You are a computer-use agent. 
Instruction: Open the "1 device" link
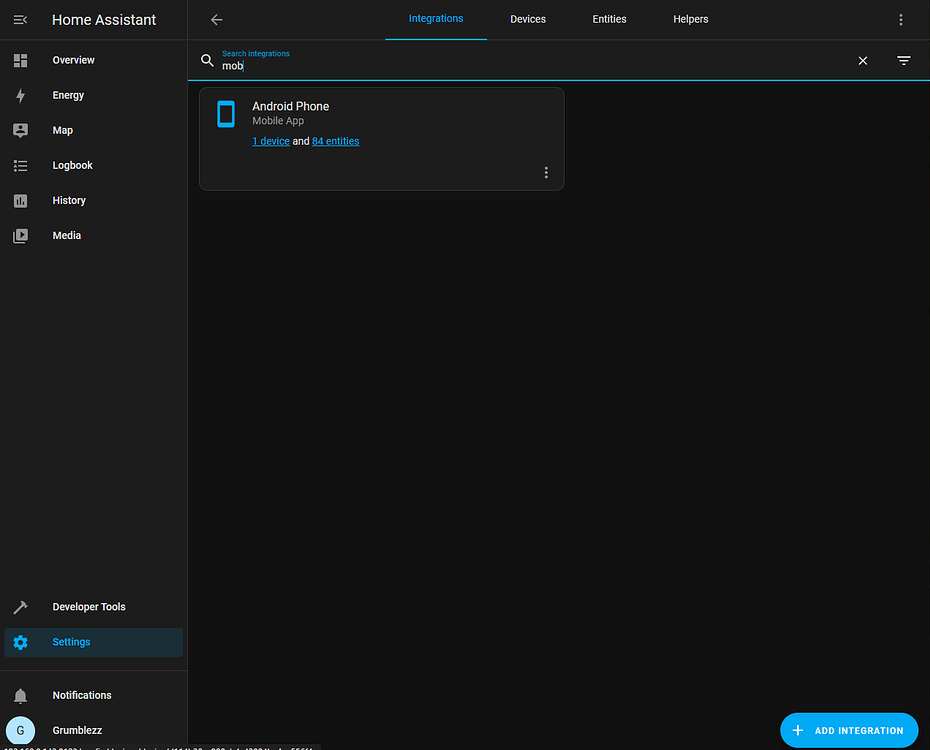(x=270, y=141)
